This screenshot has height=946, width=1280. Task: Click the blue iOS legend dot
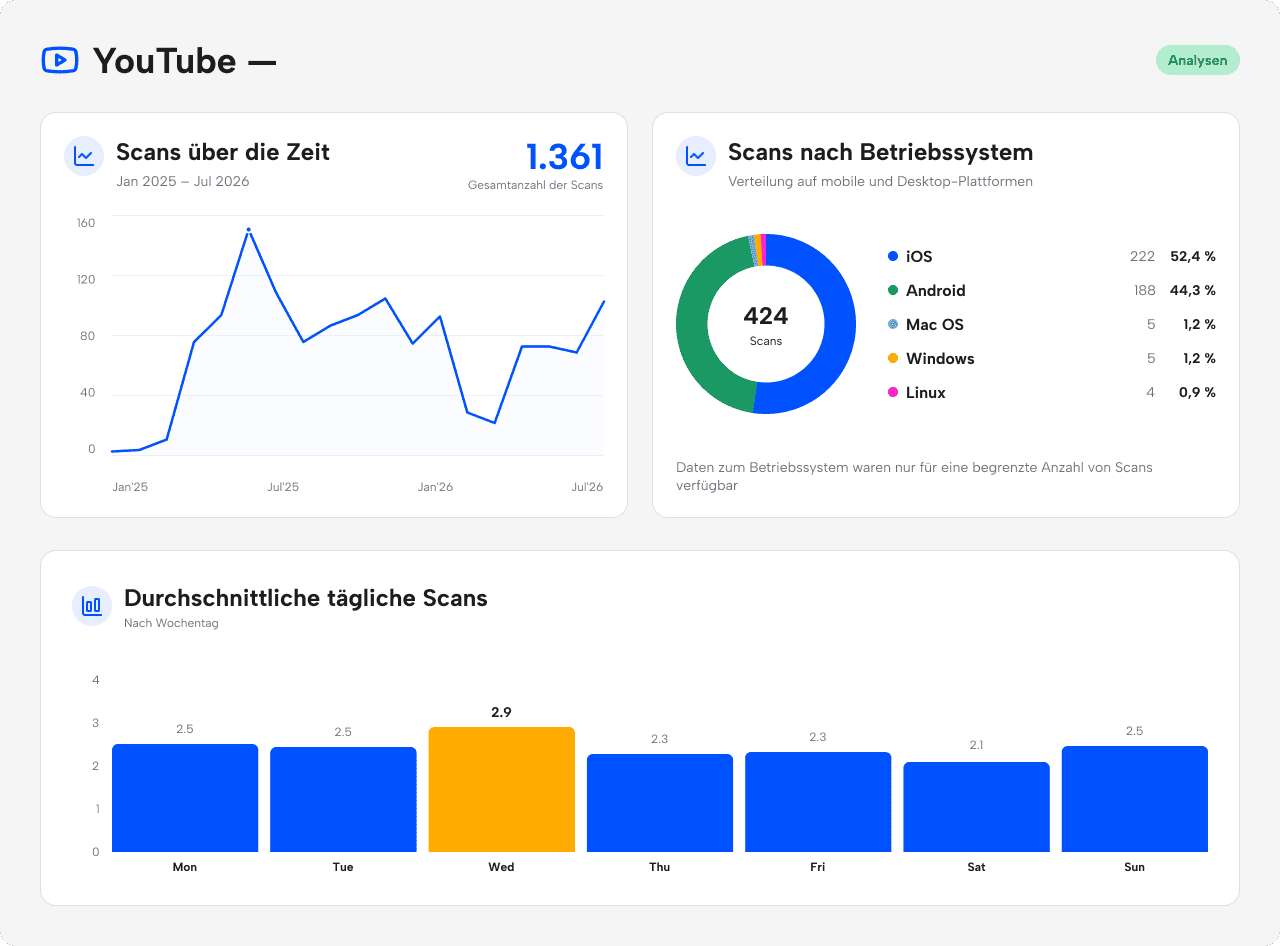pyautogui.click(x=893, y=257)
